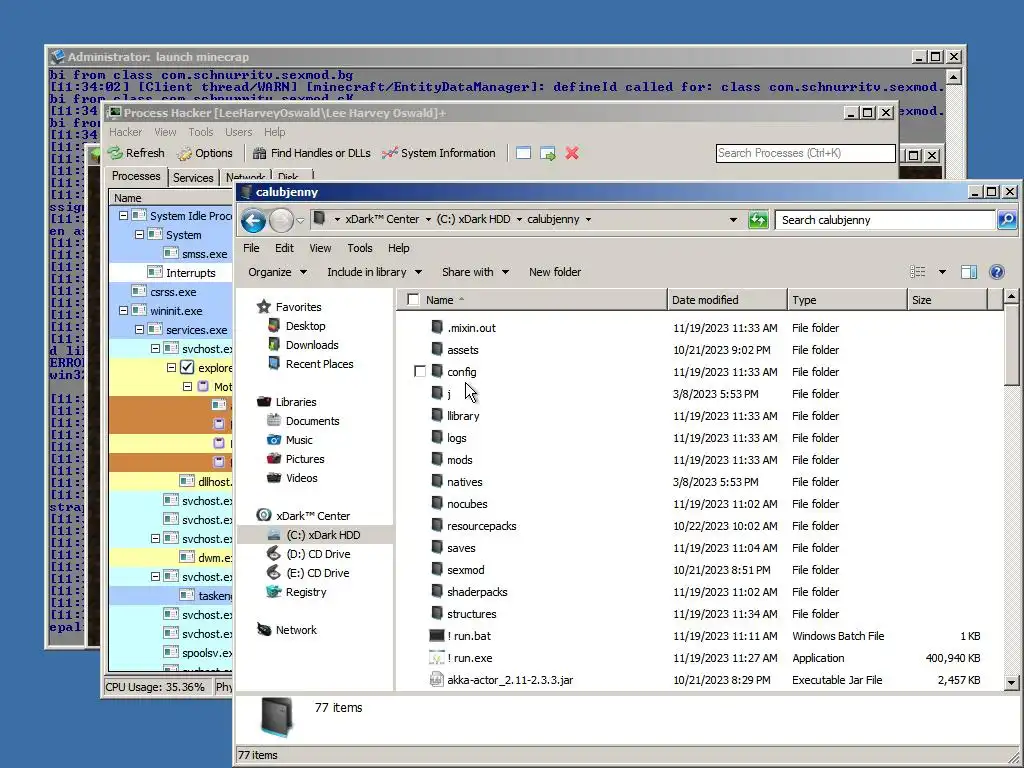Open Tools menu in Explorer

click(360, 248)
